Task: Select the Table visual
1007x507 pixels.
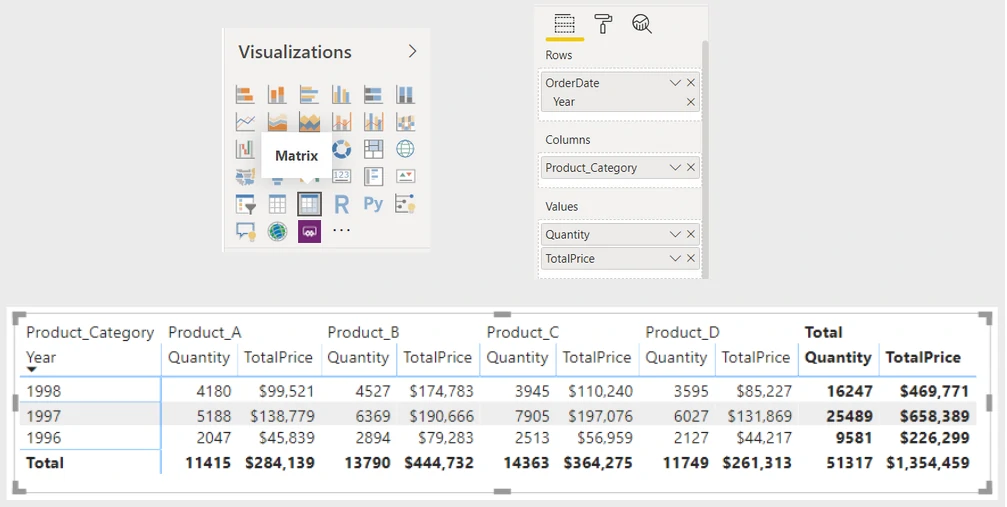Action: (277, 204)
